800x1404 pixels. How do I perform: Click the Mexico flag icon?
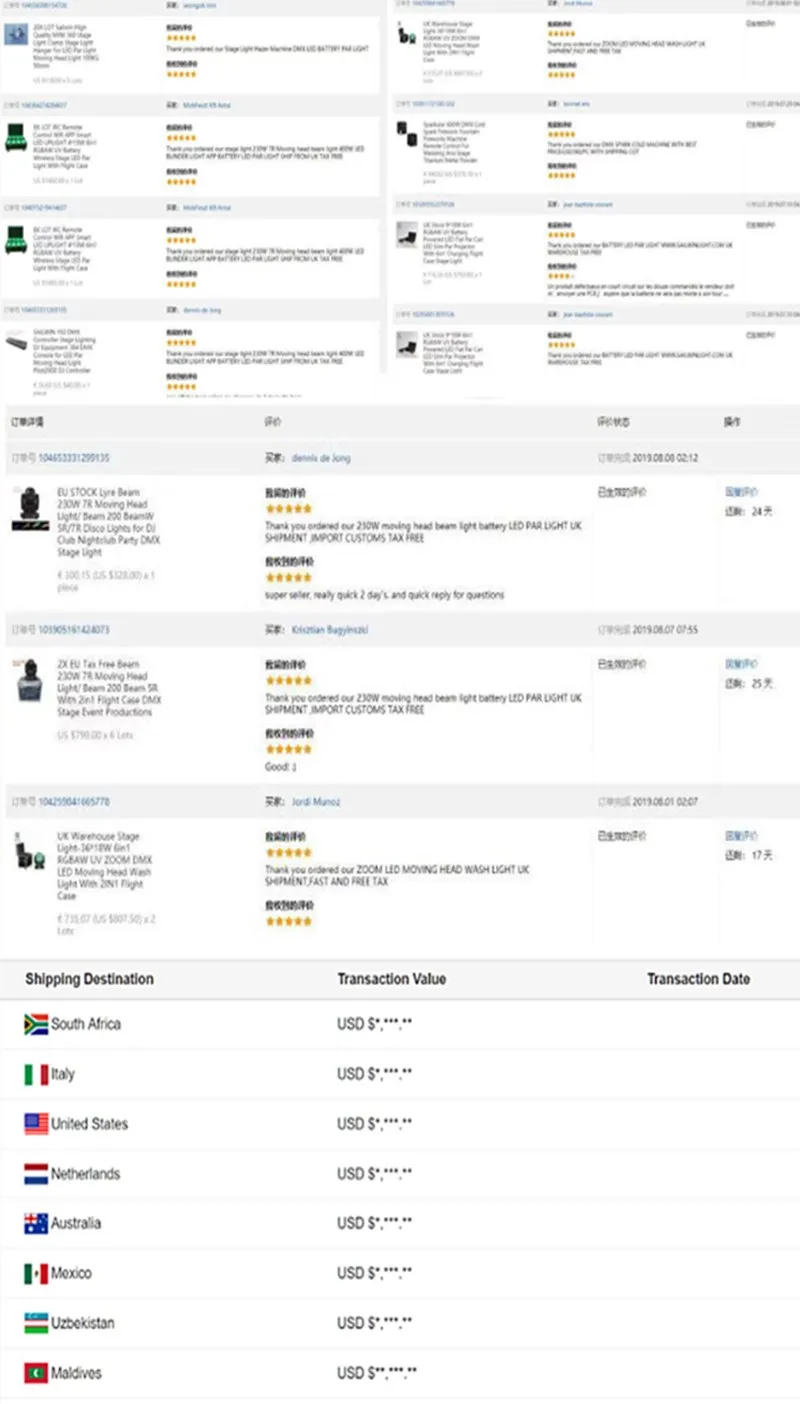point(36,1273)
